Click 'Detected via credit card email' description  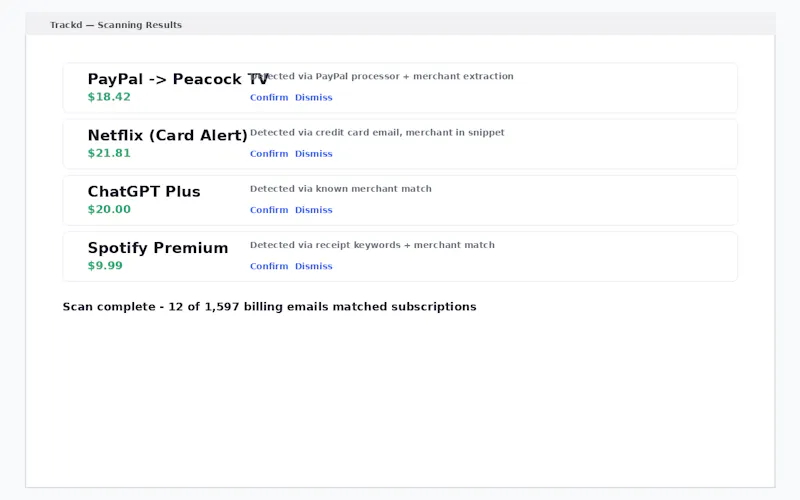tap(377, 132)
